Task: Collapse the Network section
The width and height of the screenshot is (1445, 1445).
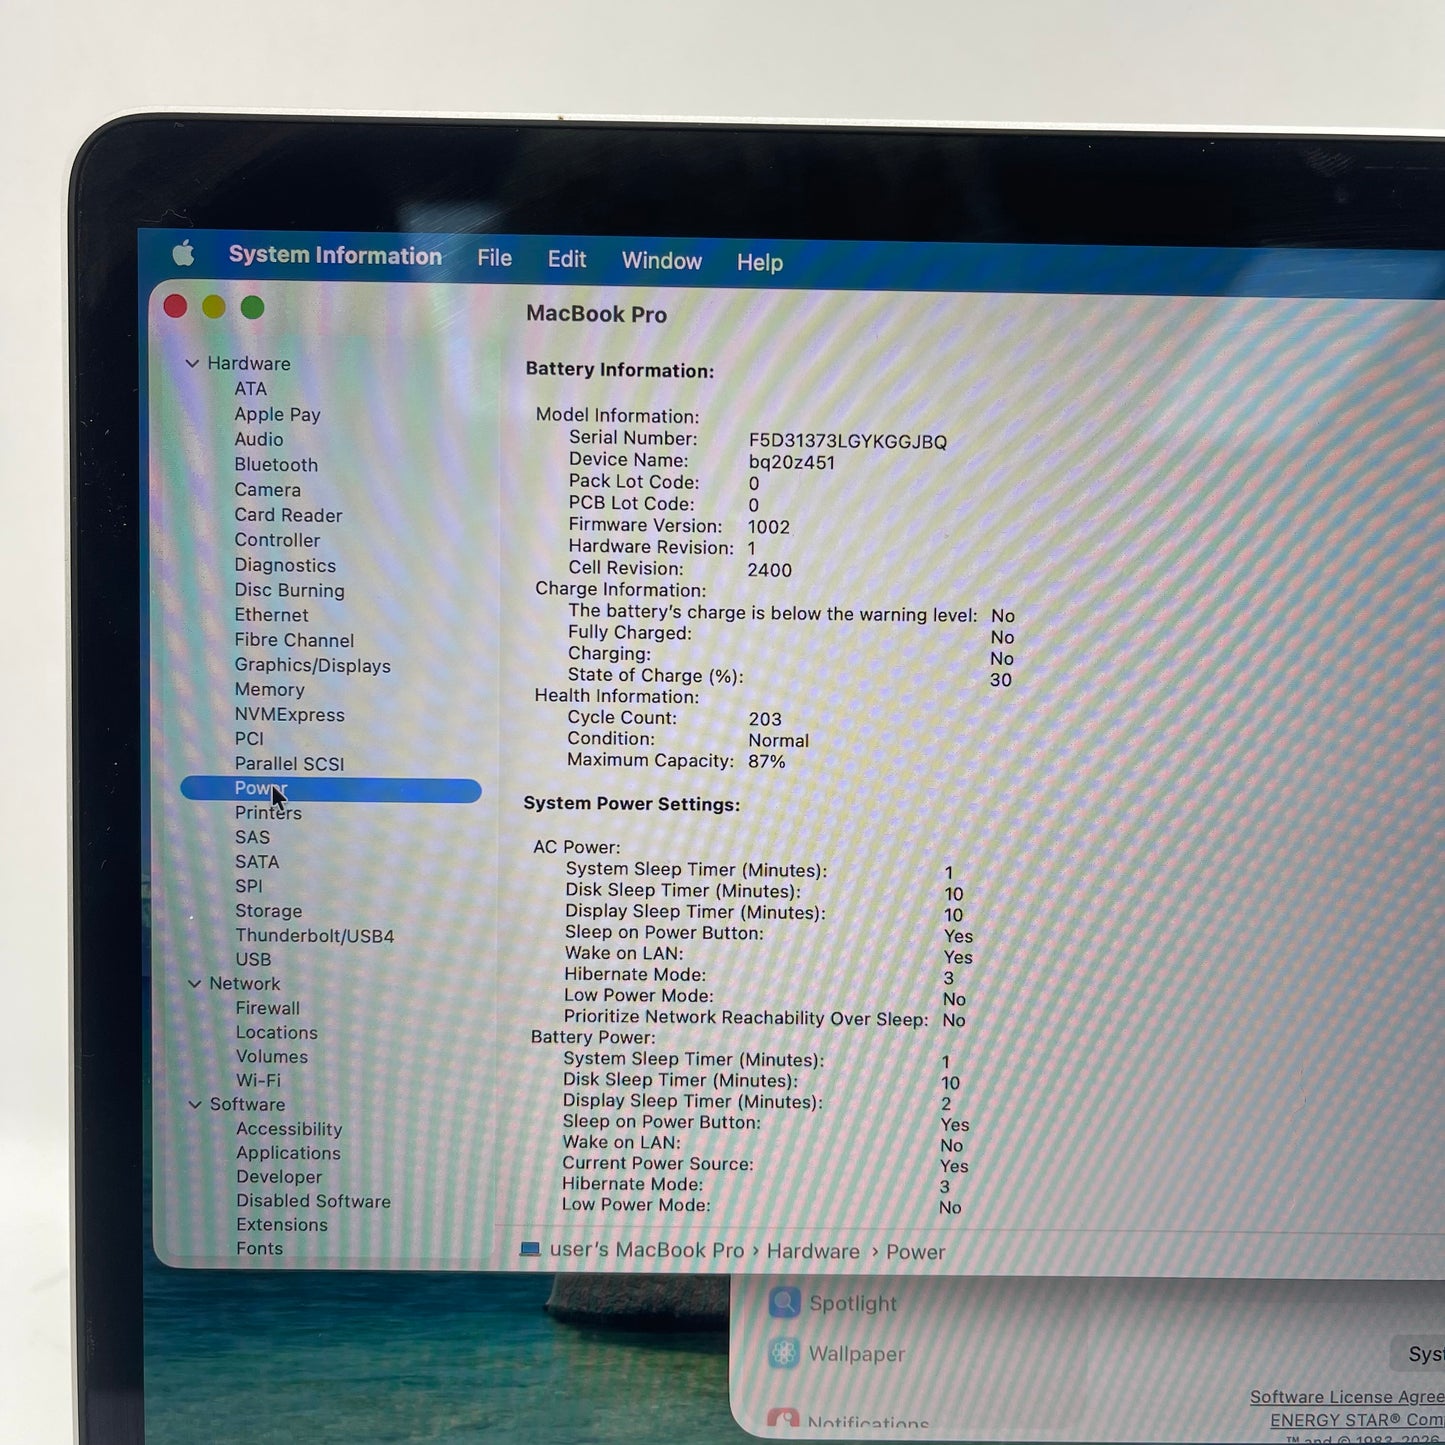Action: (194, 983)
